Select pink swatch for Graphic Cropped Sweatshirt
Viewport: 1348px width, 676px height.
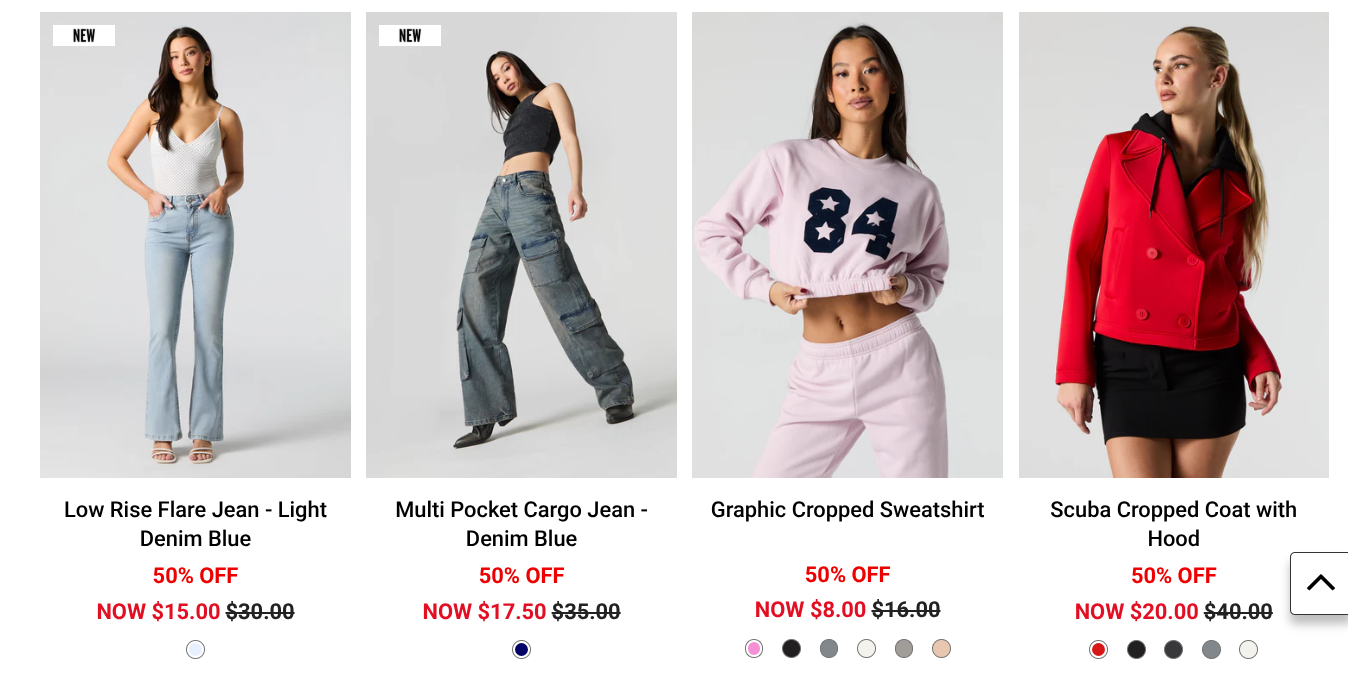coord(754,648)
